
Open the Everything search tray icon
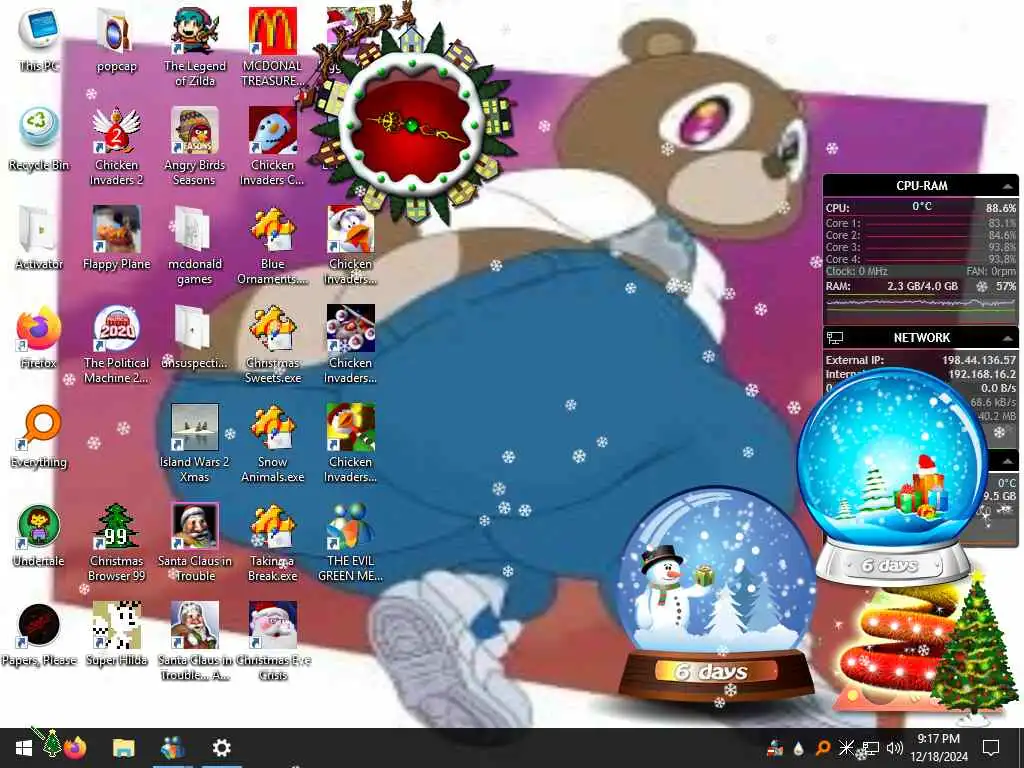822,748
